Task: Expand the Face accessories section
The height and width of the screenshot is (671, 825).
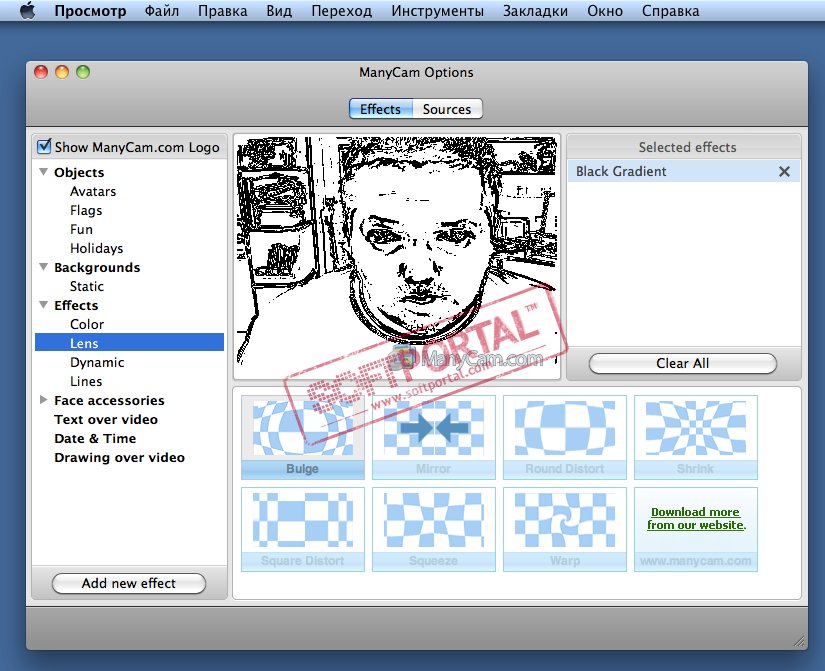Action: (x=44, y=399)
